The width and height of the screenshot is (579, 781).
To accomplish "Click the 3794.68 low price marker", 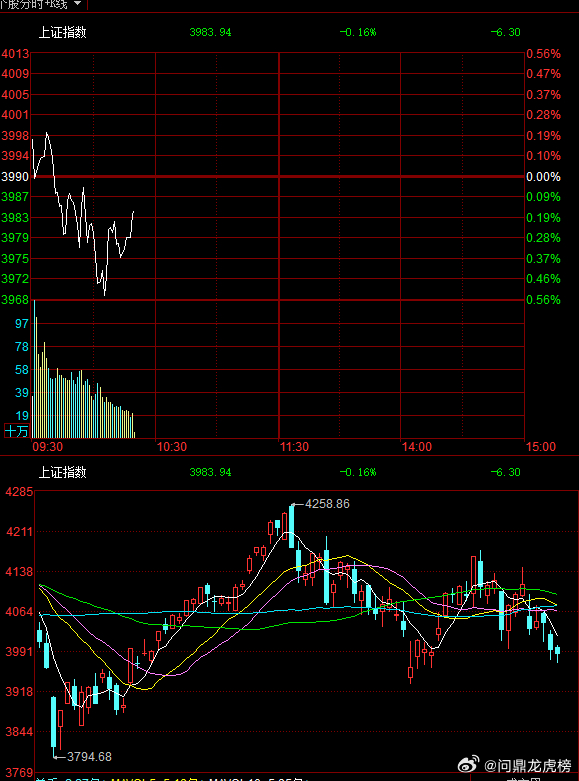I will pyautogui.click(x=89, y=757).
